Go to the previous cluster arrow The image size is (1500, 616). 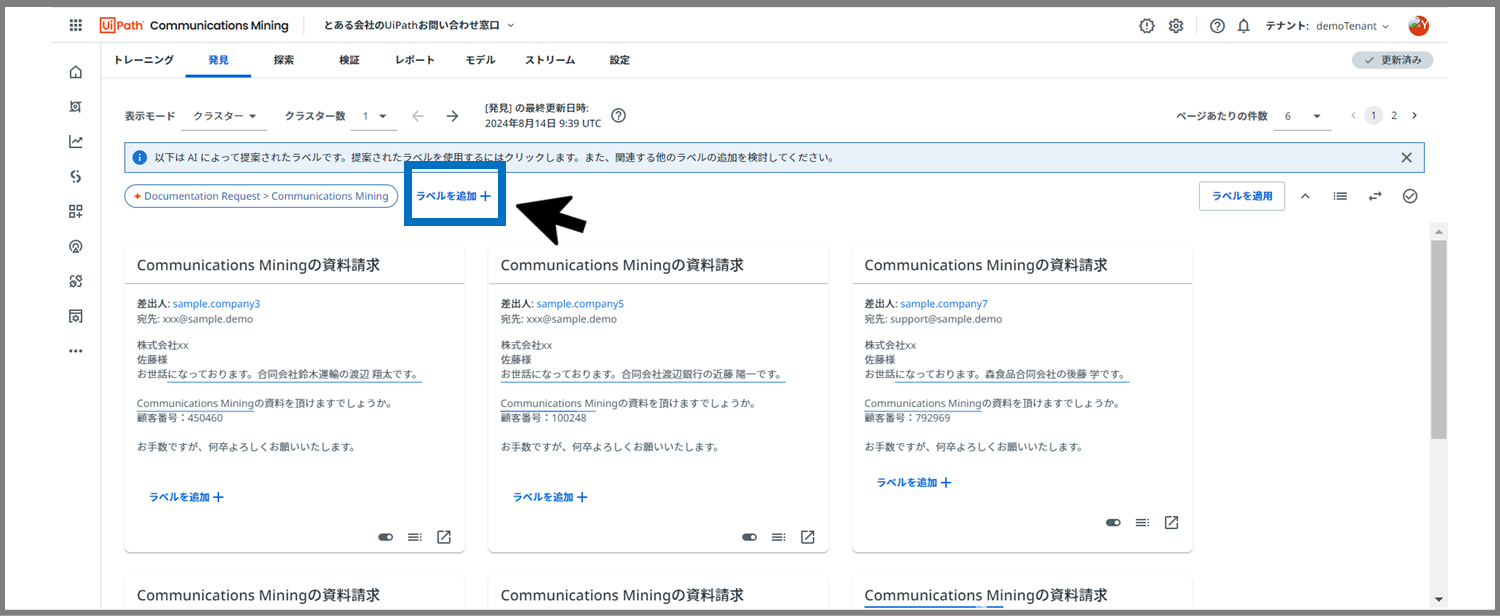[418, 116]
